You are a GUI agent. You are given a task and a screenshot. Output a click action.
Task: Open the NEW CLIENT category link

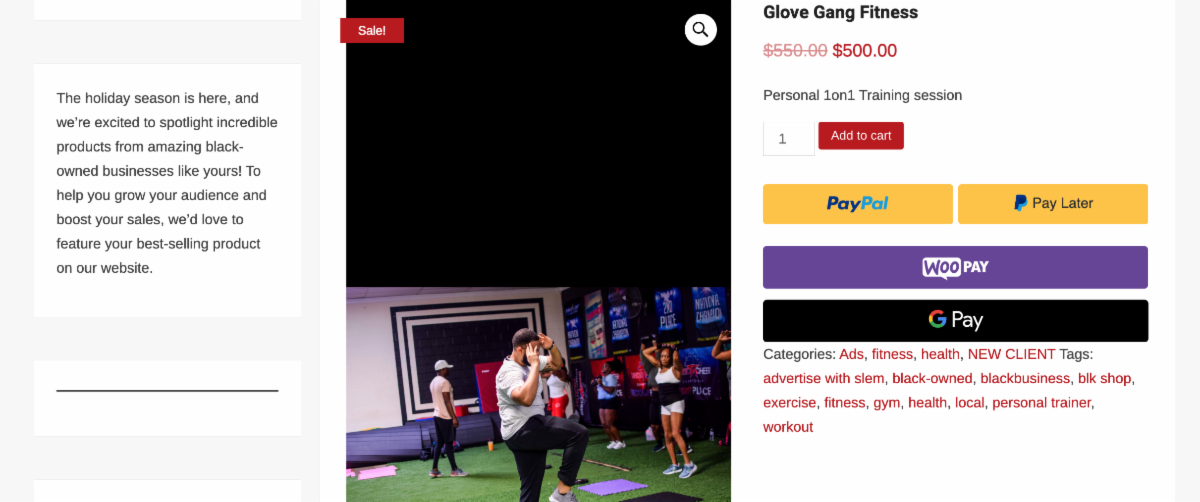pyautogui.click(x=1011, y=354)
